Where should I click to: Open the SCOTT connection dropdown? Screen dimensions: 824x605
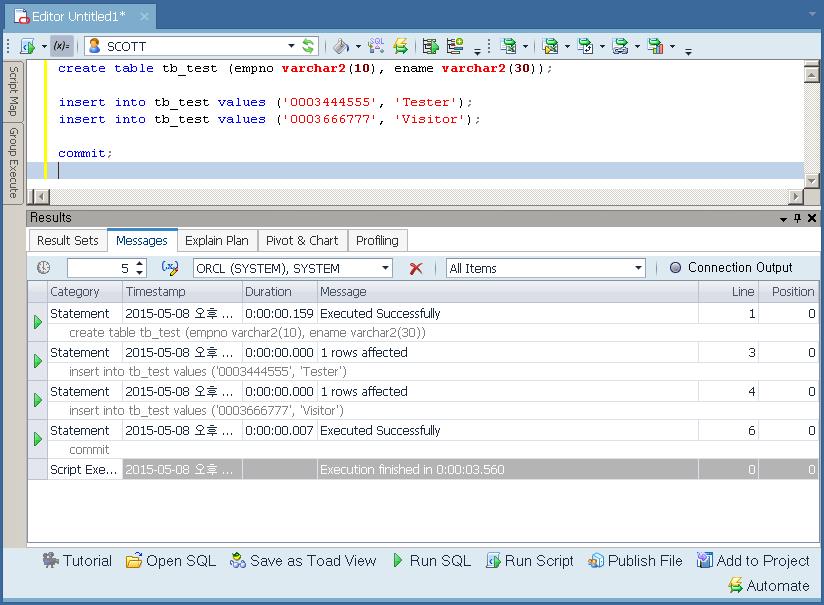(x=291, y=46)
